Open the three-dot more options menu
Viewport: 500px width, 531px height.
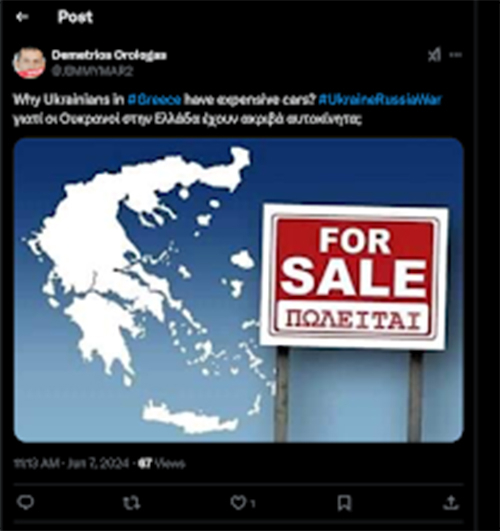[x=456, y=54]
